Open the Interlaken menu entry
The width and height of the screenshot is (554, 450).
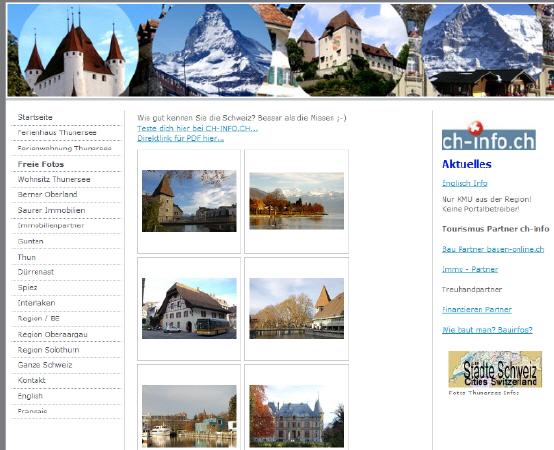pyautogui.click(x=36, y=303)
